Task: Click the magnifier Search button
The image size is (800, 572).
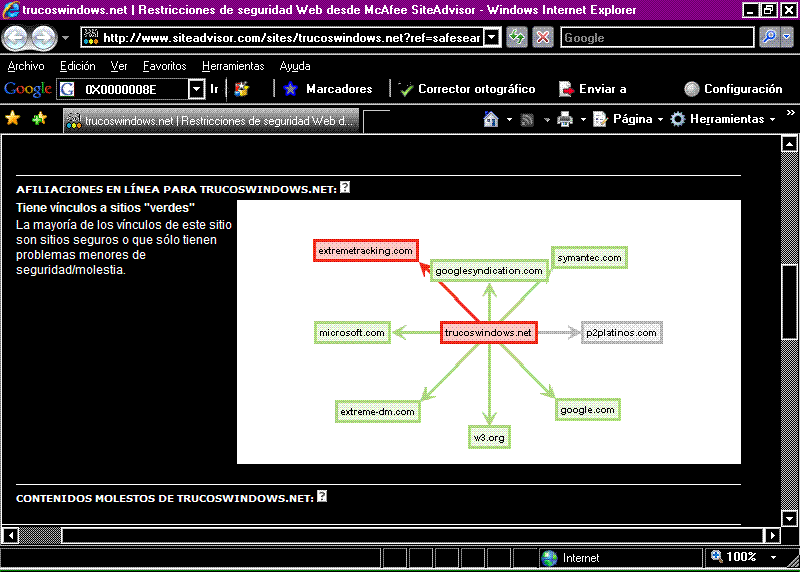Action: tap(769, 37)
